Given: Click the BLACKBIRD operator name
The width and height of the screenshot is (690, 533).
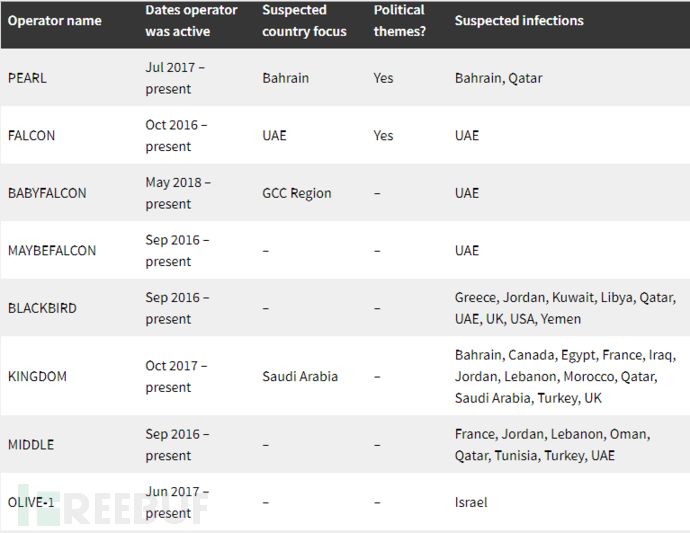Looking at the screenshot, I should [x=42, y=308].
